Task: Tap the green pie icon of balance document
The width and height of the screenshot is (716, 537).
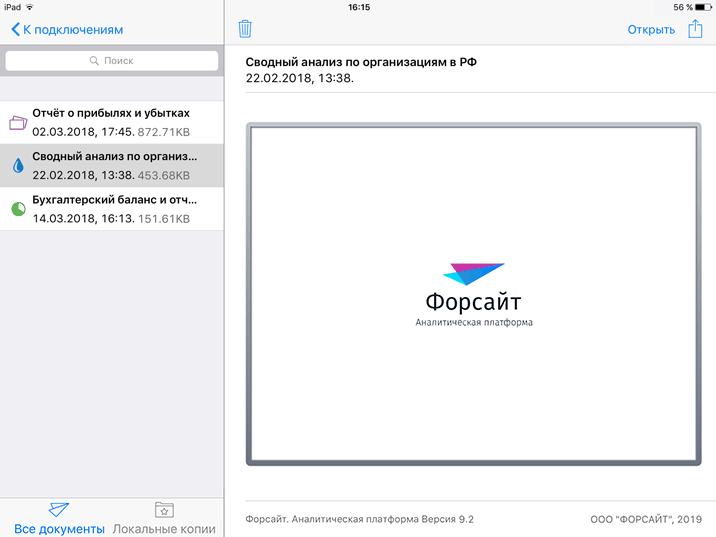Action: tap(18, 209)
